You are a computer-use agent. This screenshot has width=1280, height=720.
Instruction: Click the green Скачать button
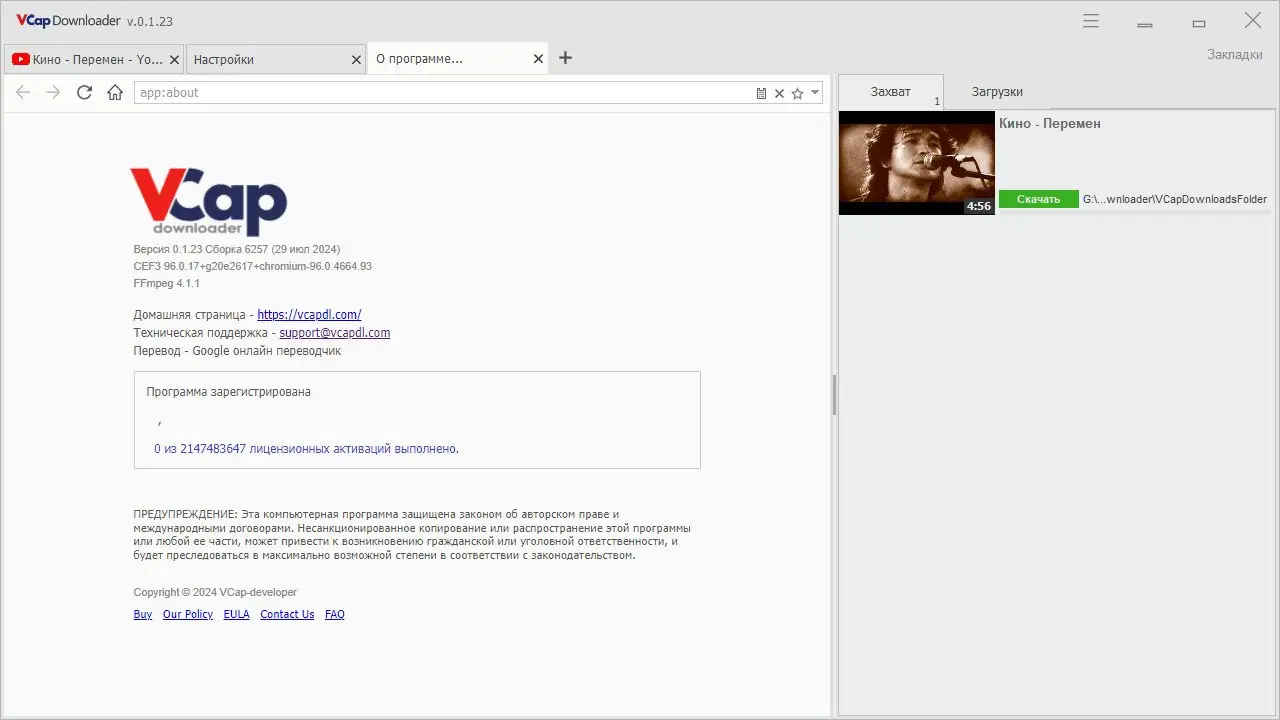pyautogui.click(x=1038, y=199)
